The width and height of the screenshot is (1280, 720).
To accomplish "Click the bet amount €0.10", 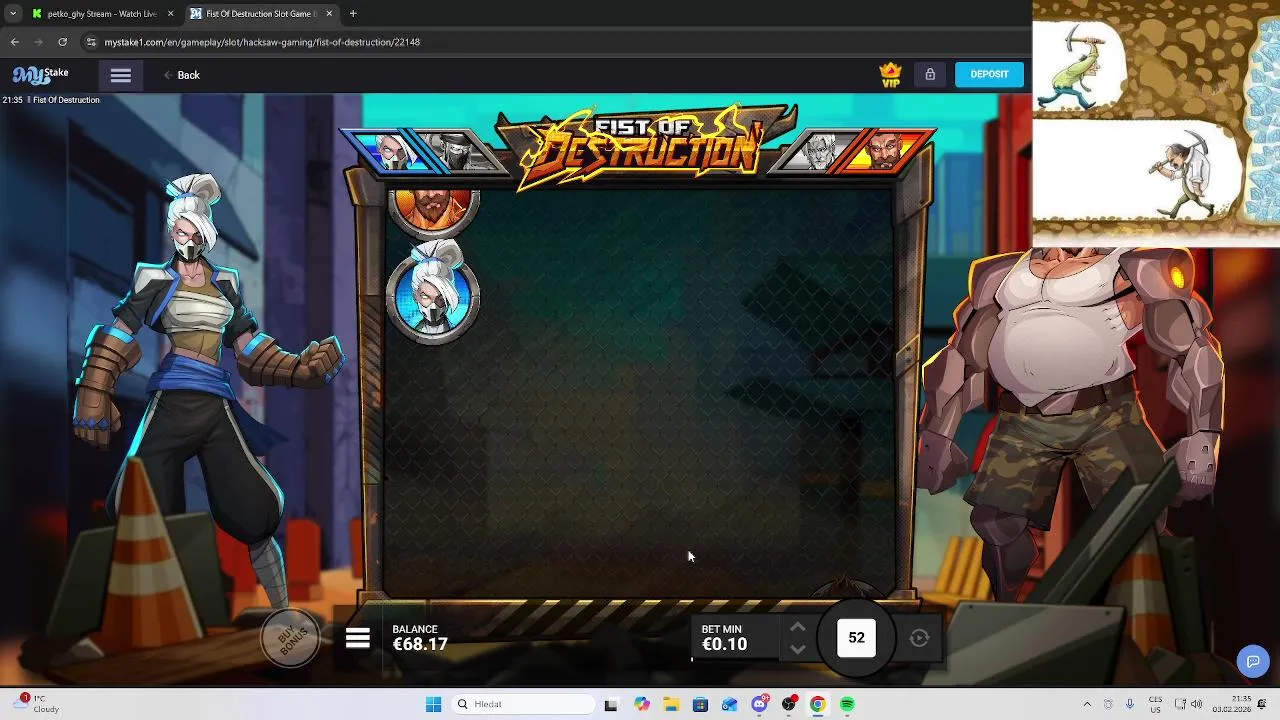I will 724,645.
